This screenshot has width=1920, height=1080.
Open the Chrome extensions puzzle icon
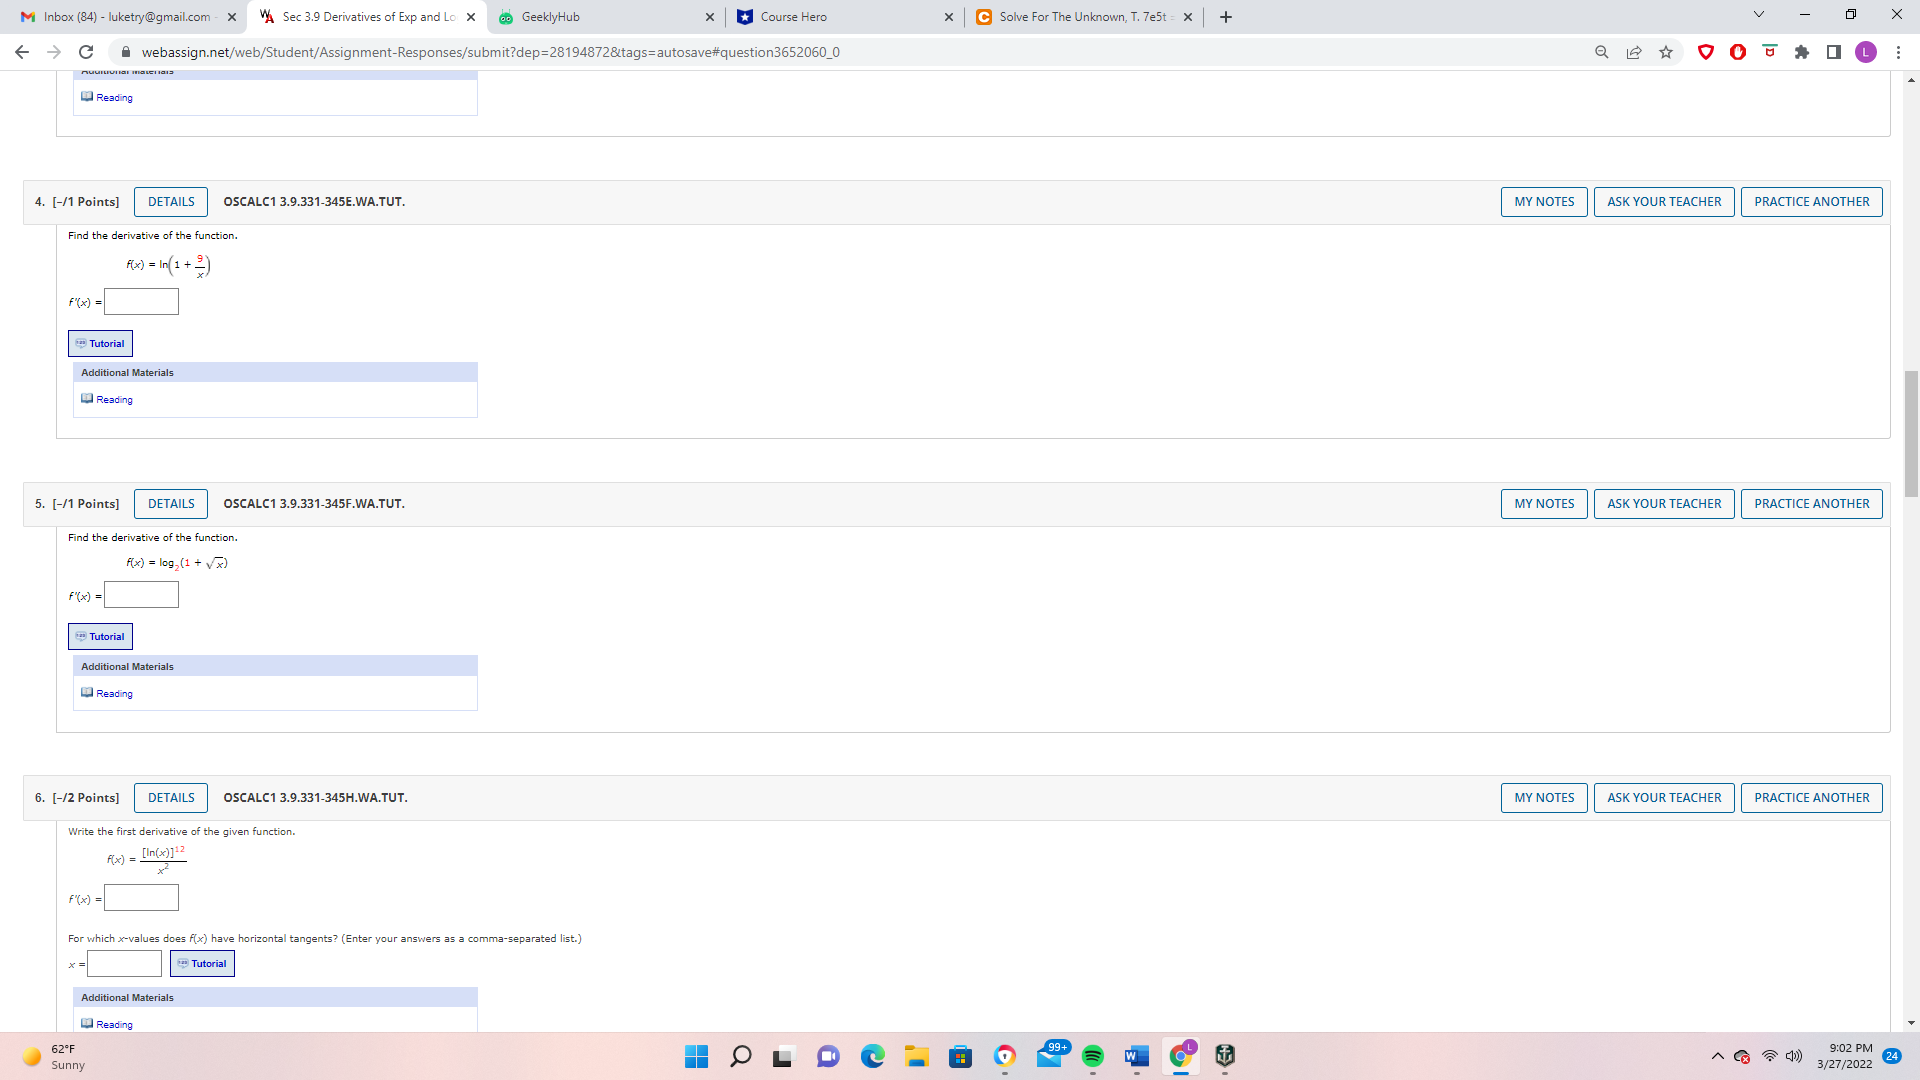pos(1802,52)
